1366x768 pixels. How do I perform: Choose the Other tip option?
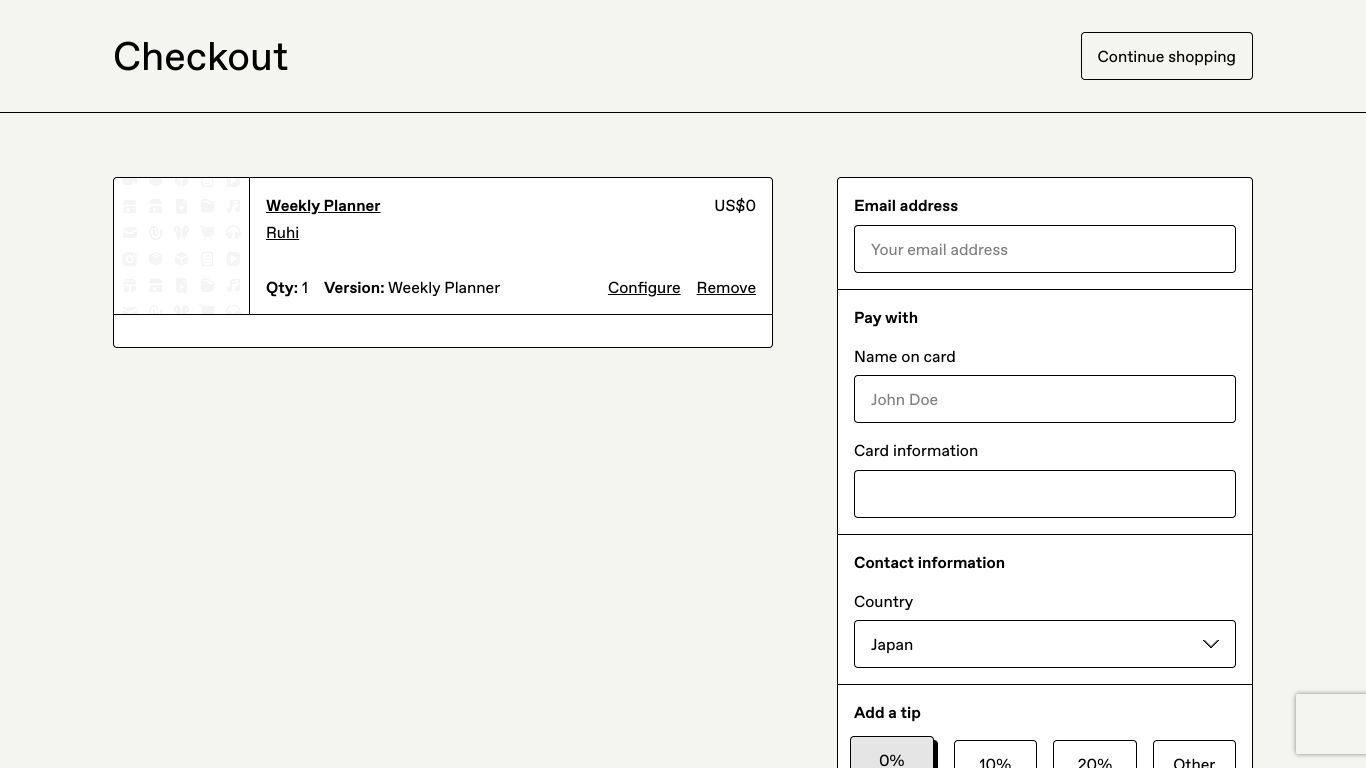(1194, 755)
